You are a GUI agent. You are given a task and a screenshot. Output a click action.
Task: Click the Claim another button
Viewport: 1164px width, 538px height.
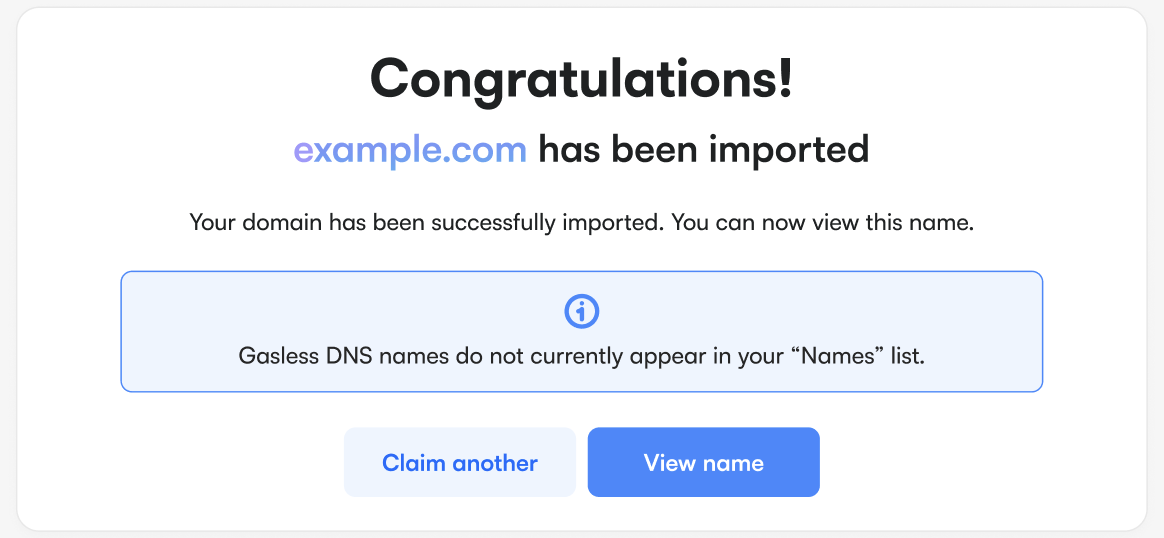click(460, 463)
